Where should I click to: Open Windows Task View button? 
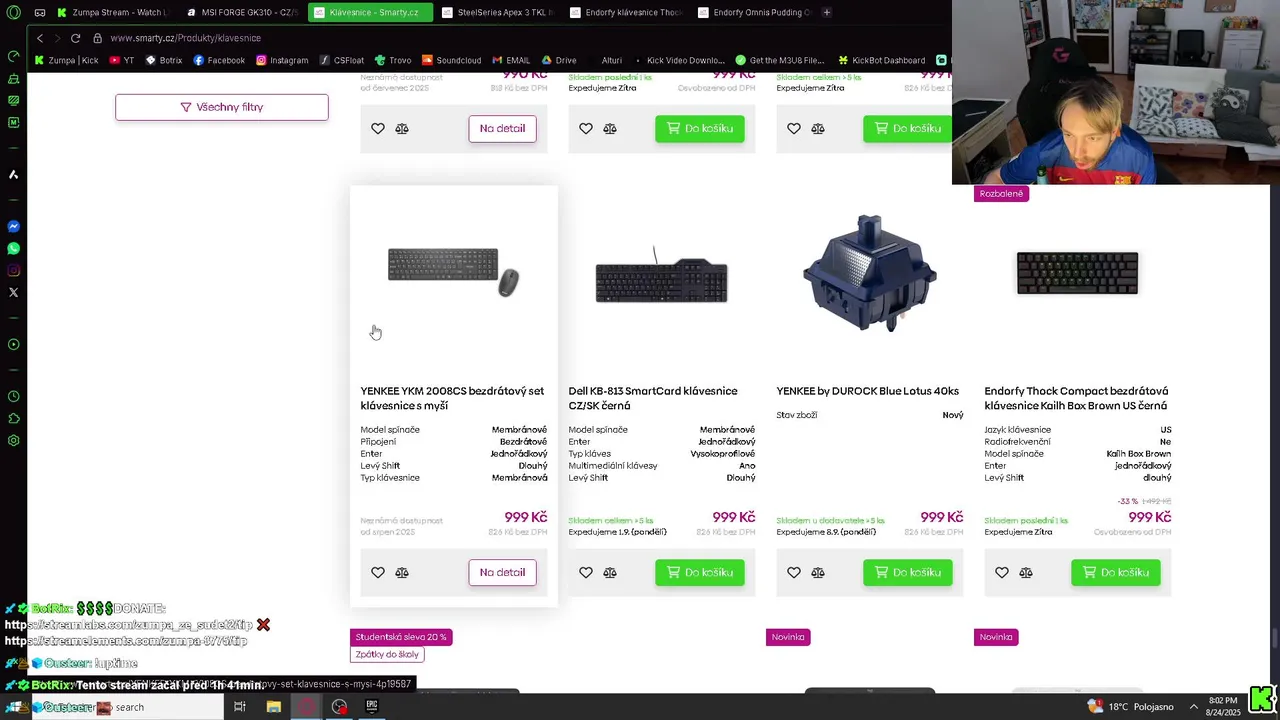click(x=240, y=707)
